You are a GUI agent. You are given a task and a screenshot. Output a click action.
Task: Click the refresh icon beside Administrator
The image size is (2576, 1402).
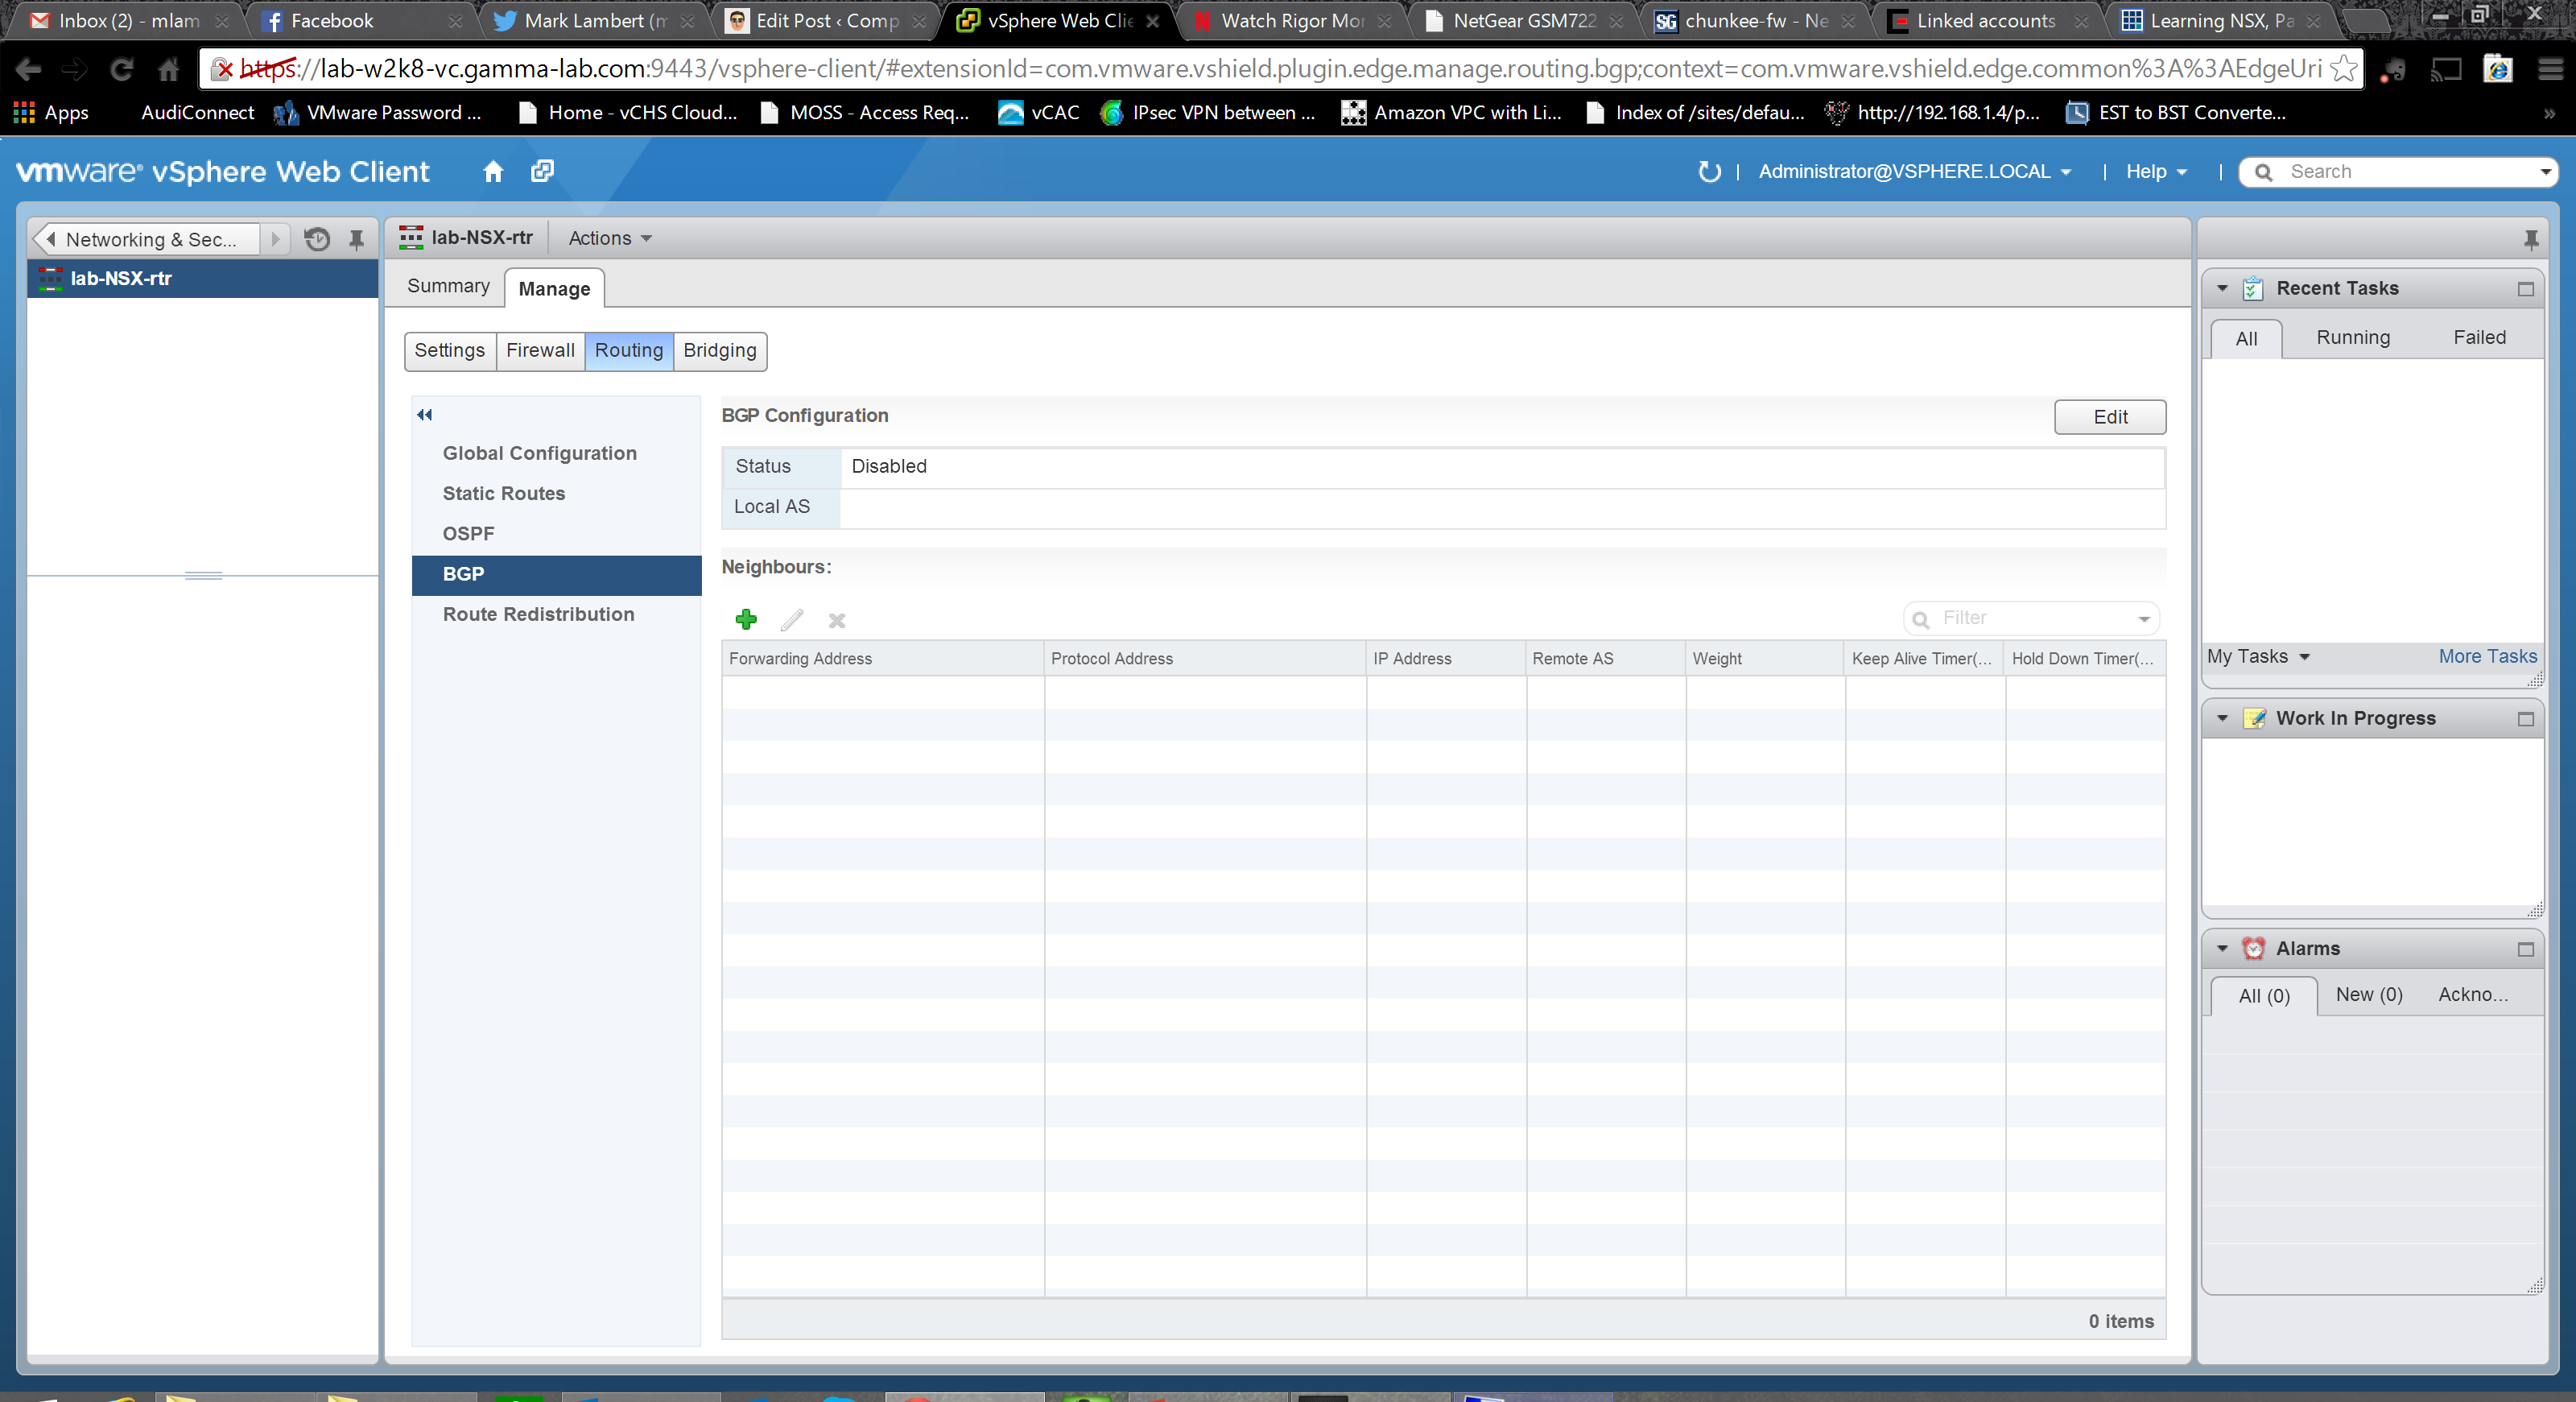click(1709, 172)
